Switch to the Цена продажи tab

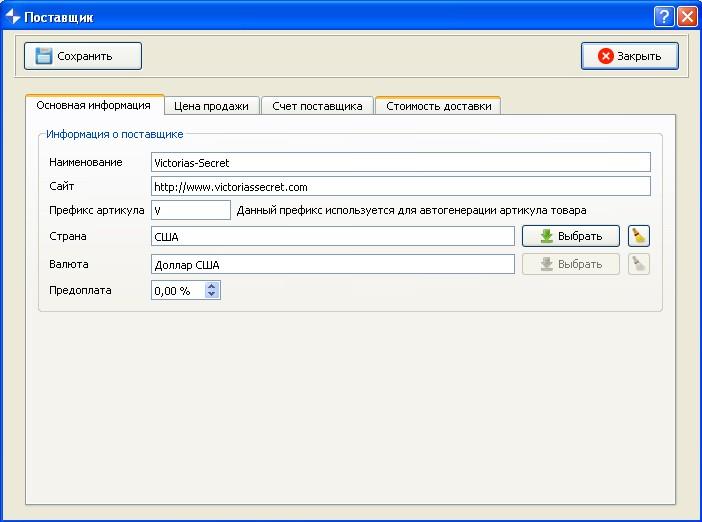(x=211, y=106)
